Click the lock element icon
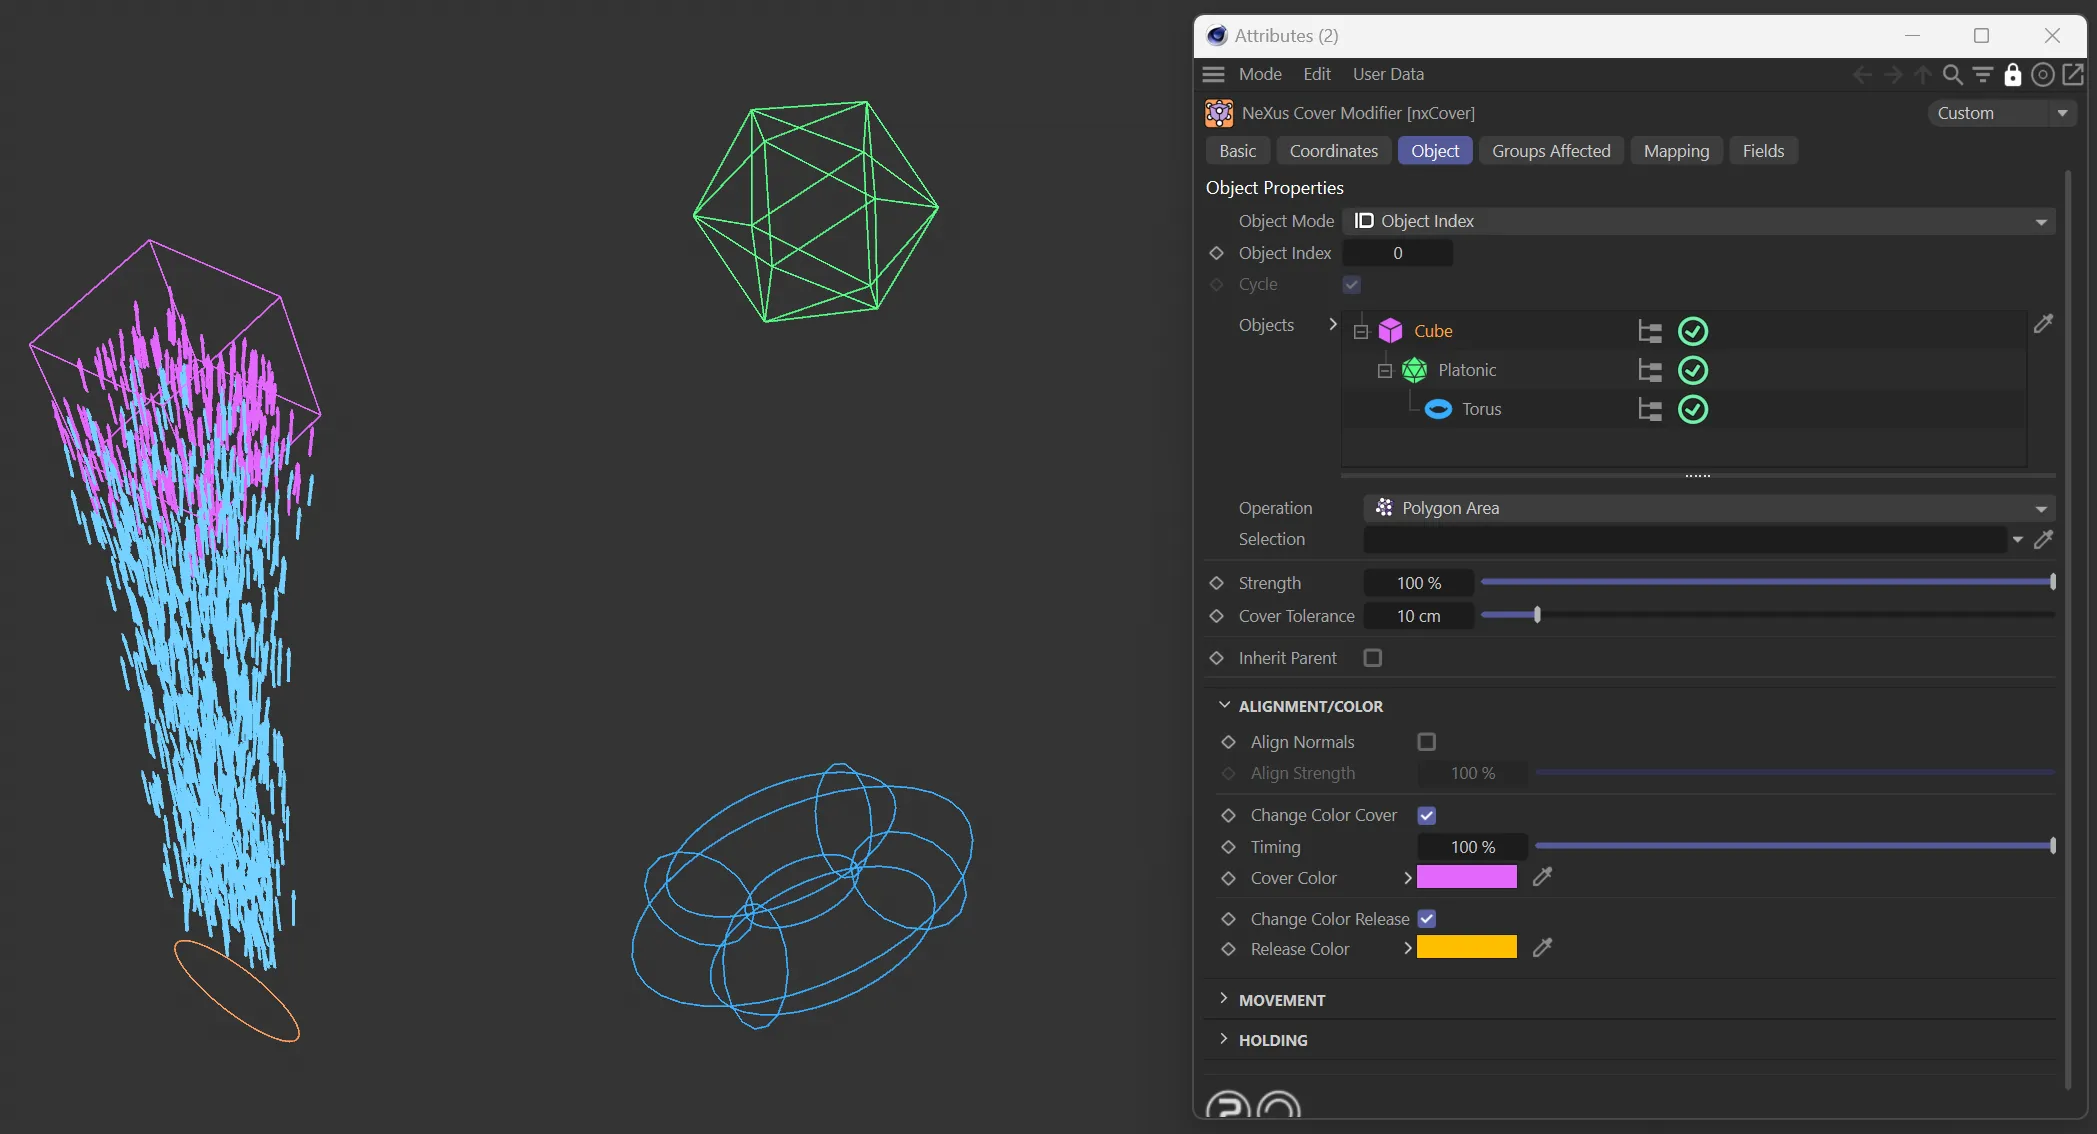The width and height of the screenshot is (2097, 1134). [2013, 75]
